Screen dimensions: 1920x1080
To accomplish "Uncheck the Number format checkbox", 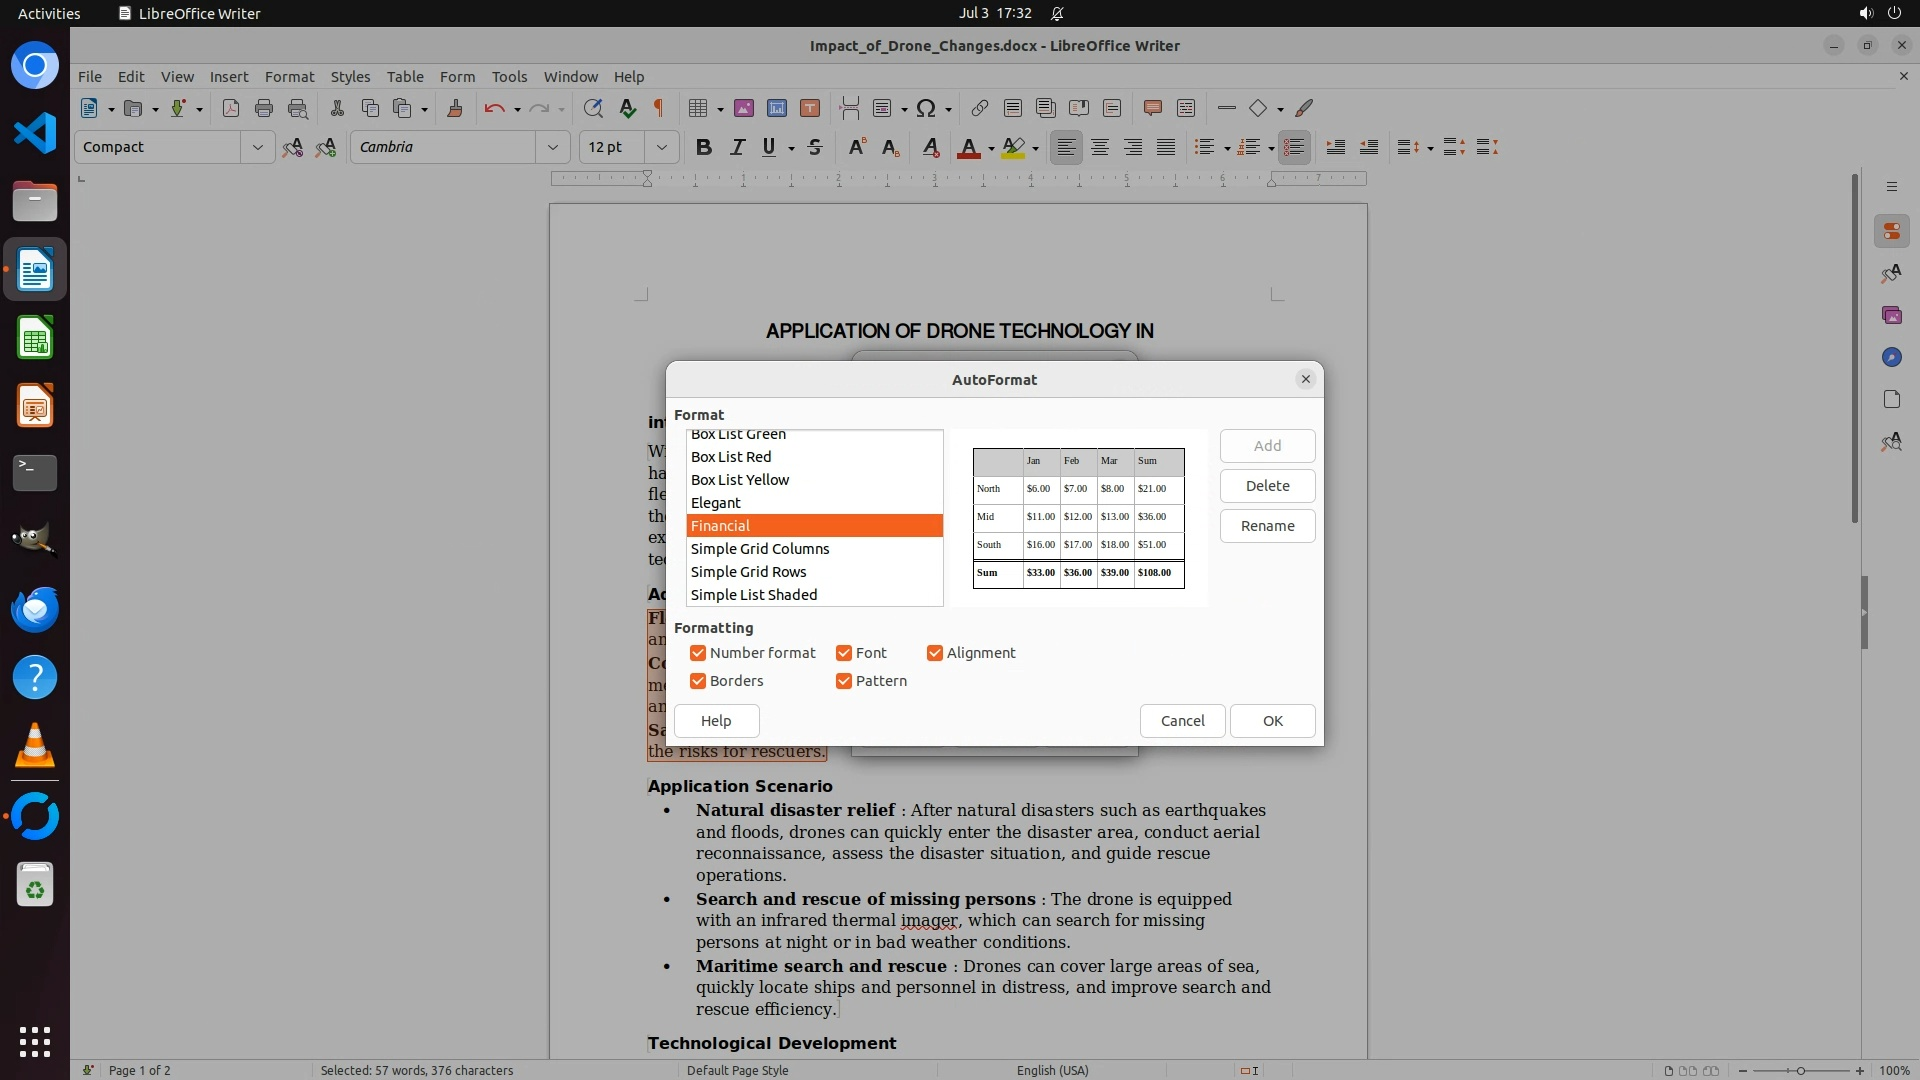I will pos(698,653).
